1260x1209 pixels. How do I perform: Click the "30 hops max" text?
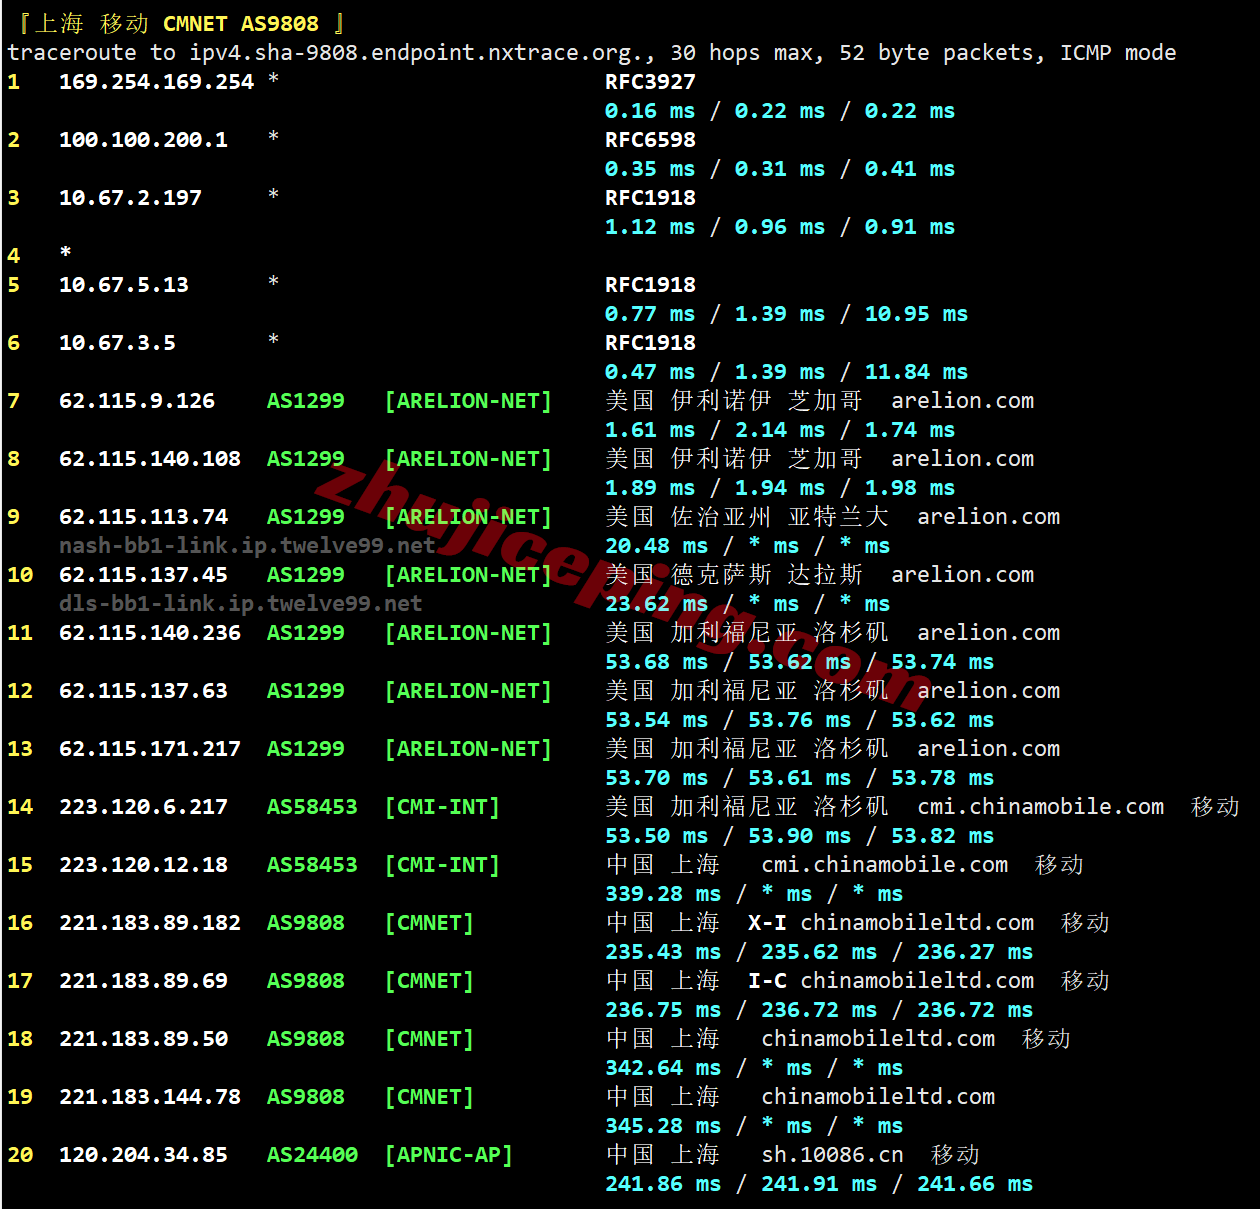click(747, 53)
